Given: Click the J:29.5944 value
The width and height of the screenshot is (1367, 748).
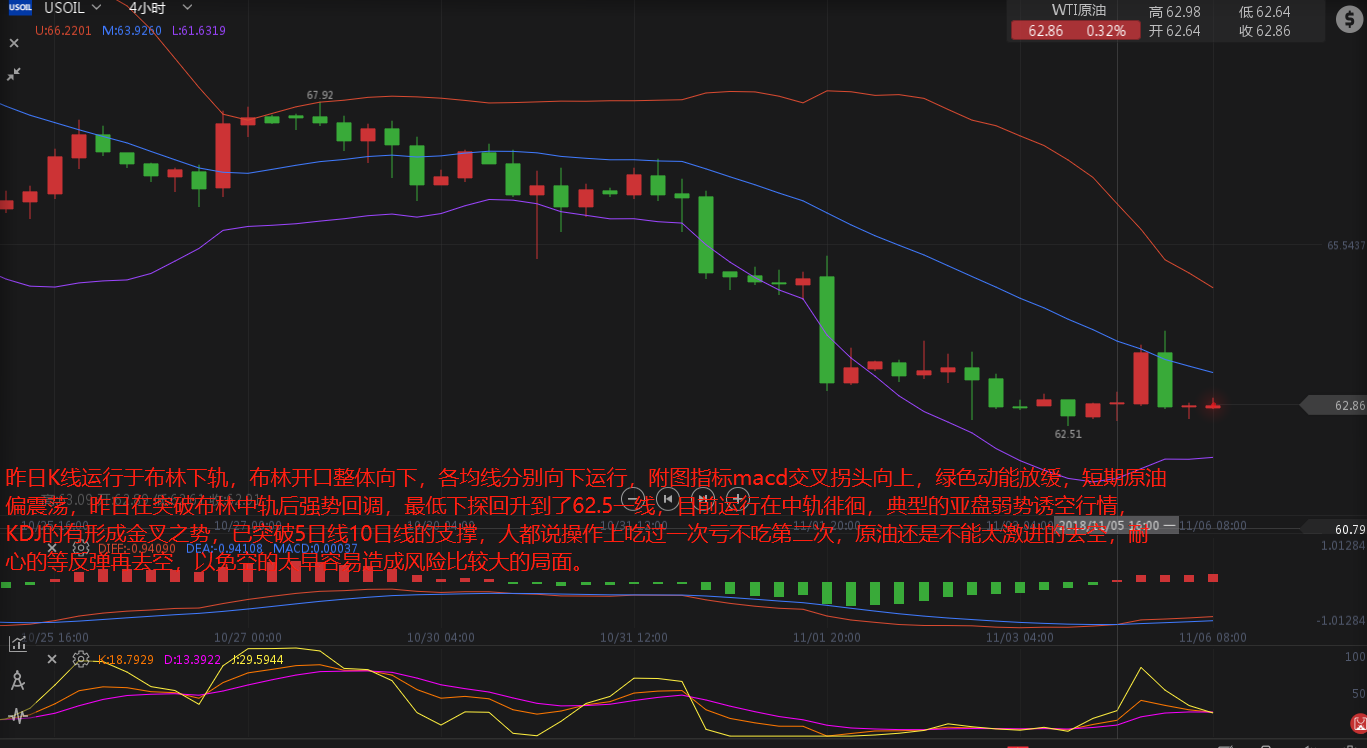Looking at the screenshot, I should [257, 659].
